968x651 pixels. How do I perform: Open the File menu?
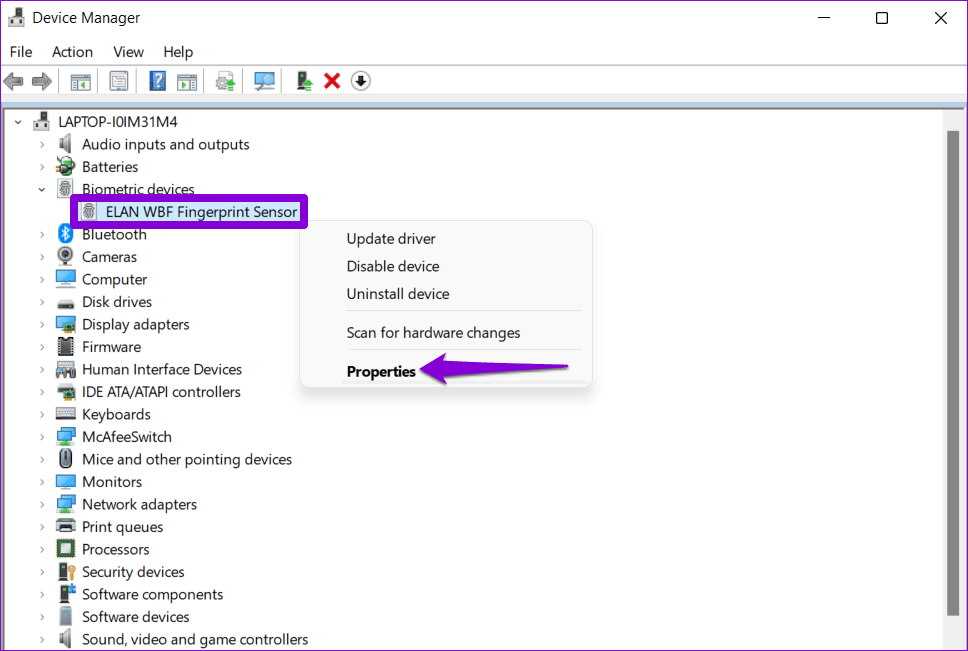[21, 52]
